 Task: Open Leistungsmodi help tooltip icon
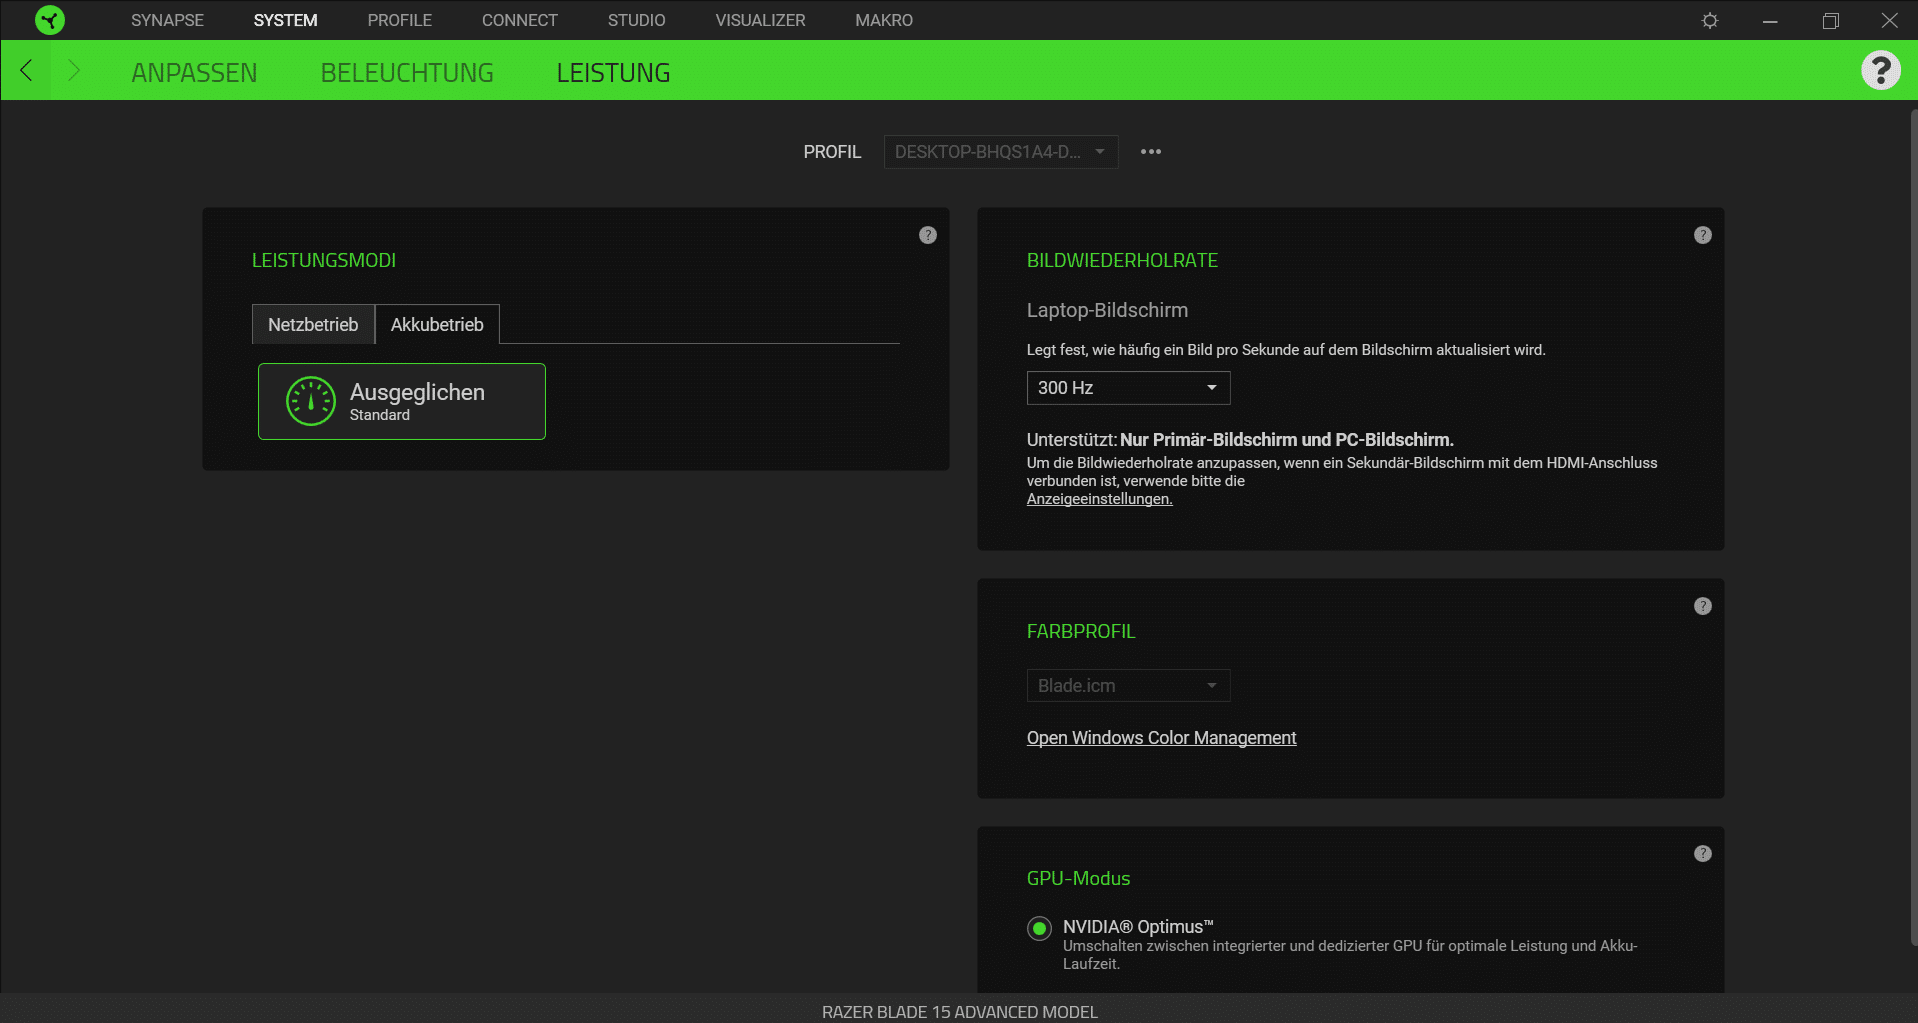pos(928,235)
